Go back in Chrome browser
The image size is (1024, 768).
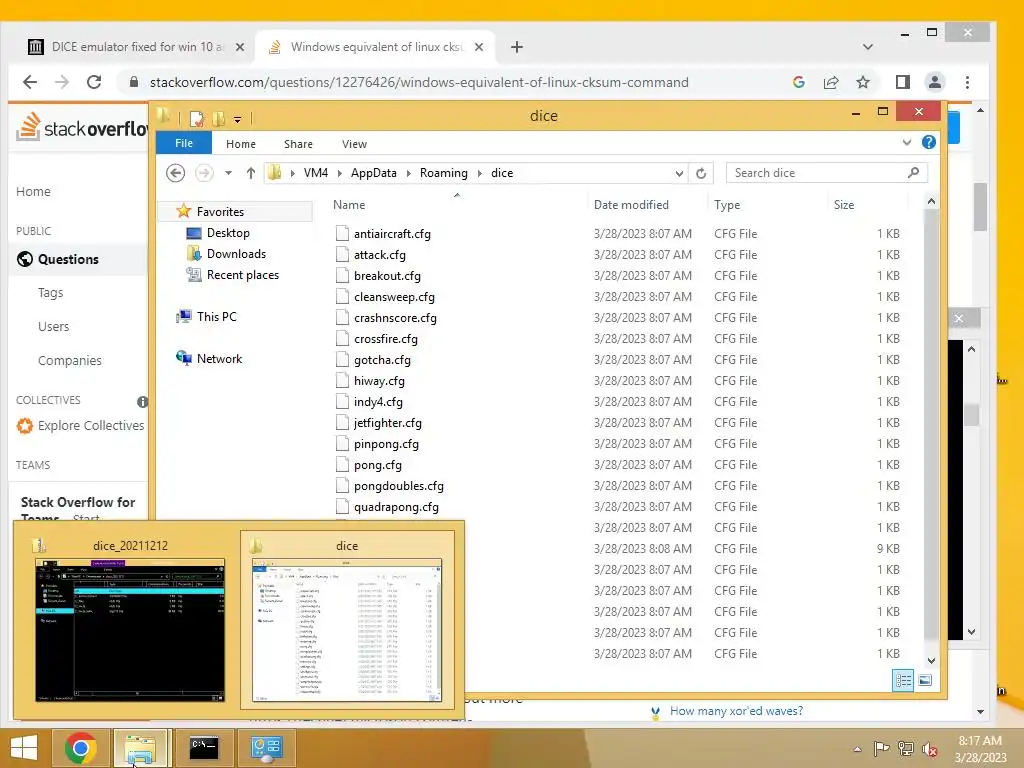coord(30,82)
